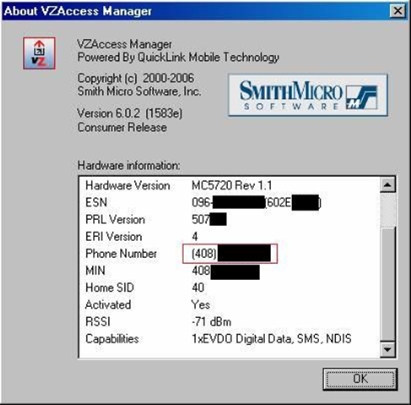The width and height of the screenshot is (411, 405).
Task: Click the hardware list scroll down arrow
Action: pos(387,349)
